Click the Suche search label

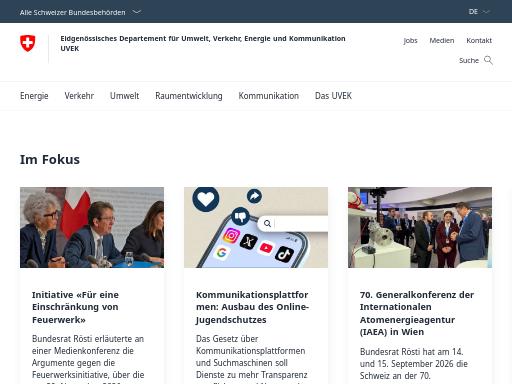469,60
